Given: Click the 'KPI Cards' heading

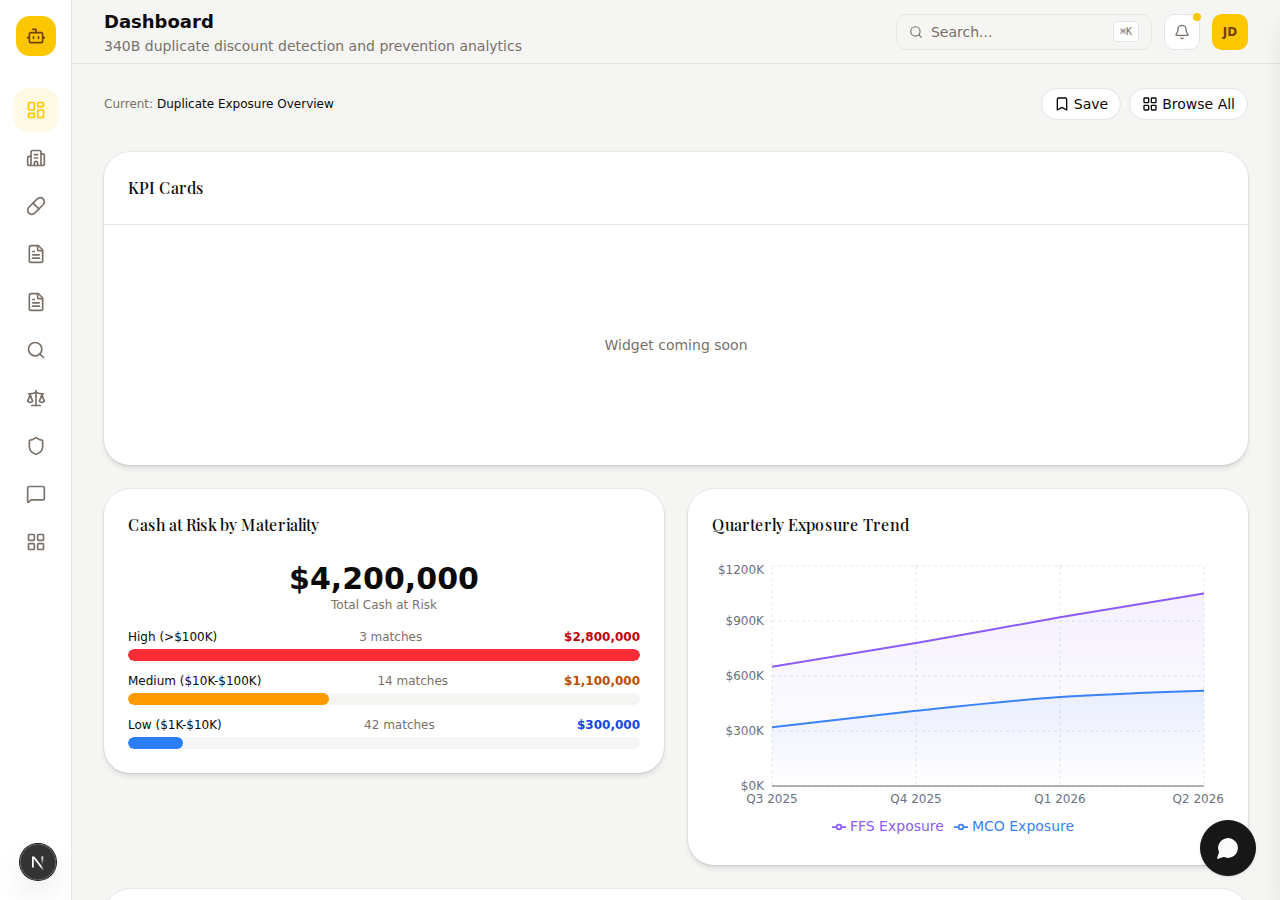Looking at the screenshot, I should pos(166,188).
